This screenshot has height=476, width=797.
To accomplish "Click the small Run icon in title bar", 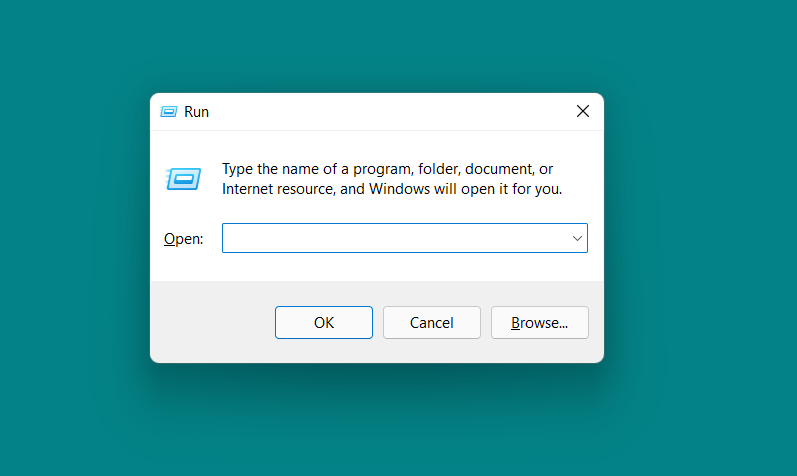I will [x=169, y=112].
